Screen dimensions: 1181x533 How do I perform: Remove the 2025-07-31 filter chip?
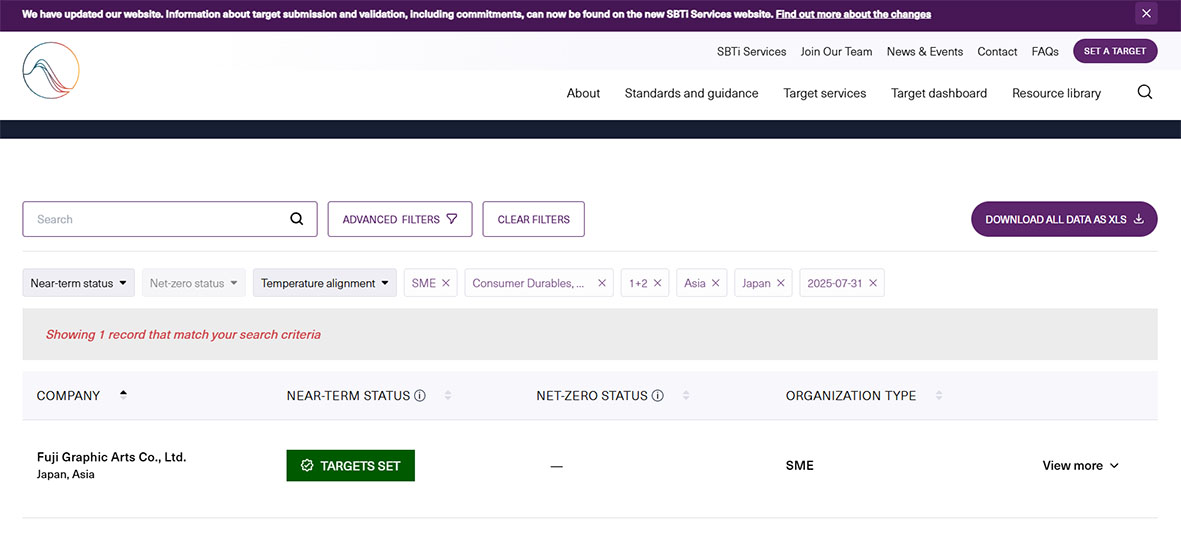coord(873,283)
